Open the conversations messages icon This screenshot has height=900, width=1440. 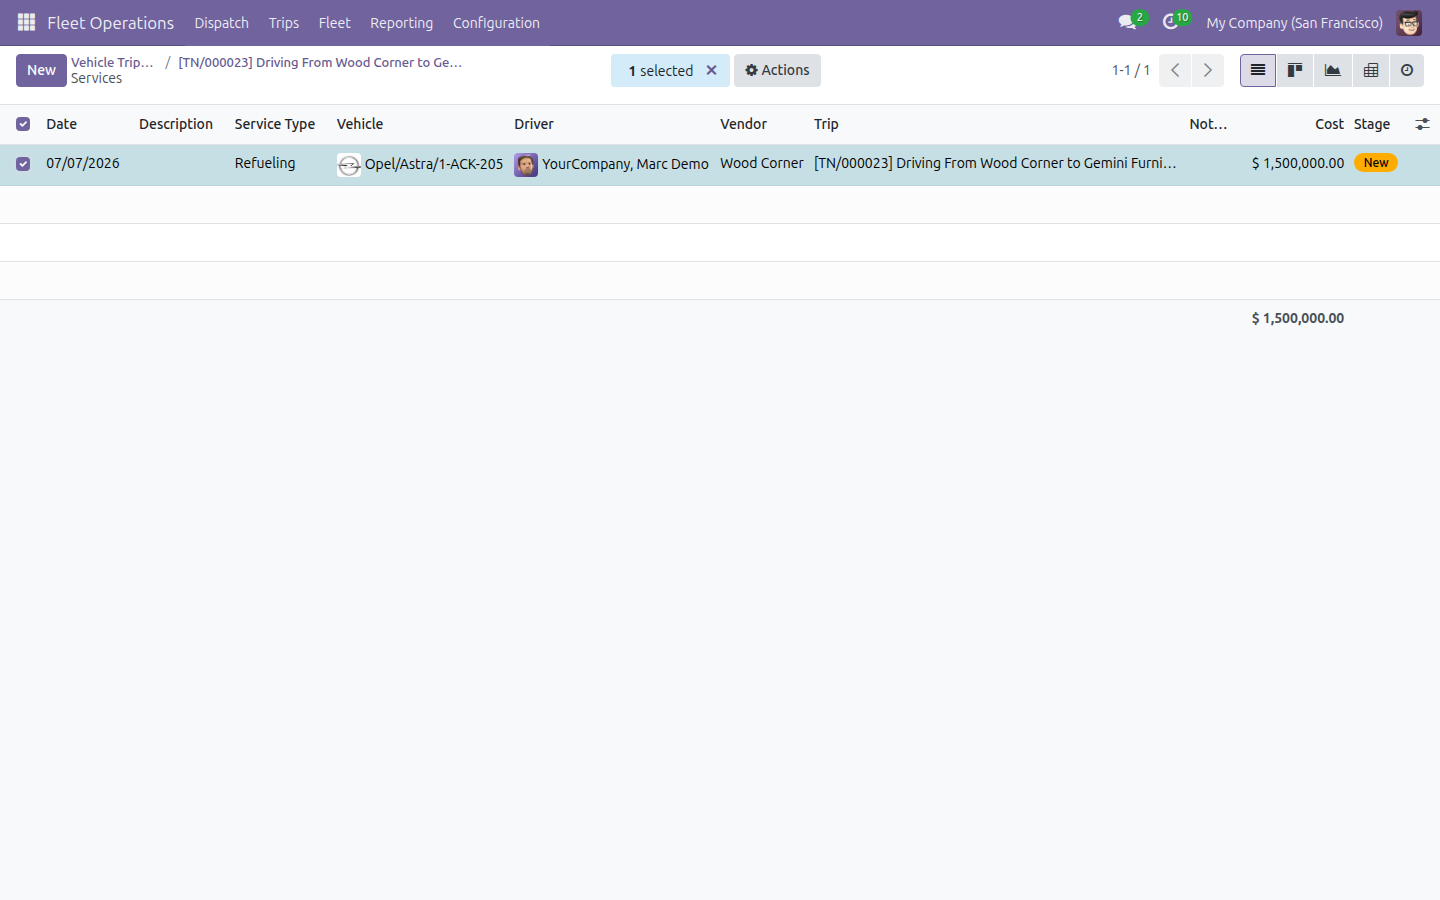coord(1128,22)
